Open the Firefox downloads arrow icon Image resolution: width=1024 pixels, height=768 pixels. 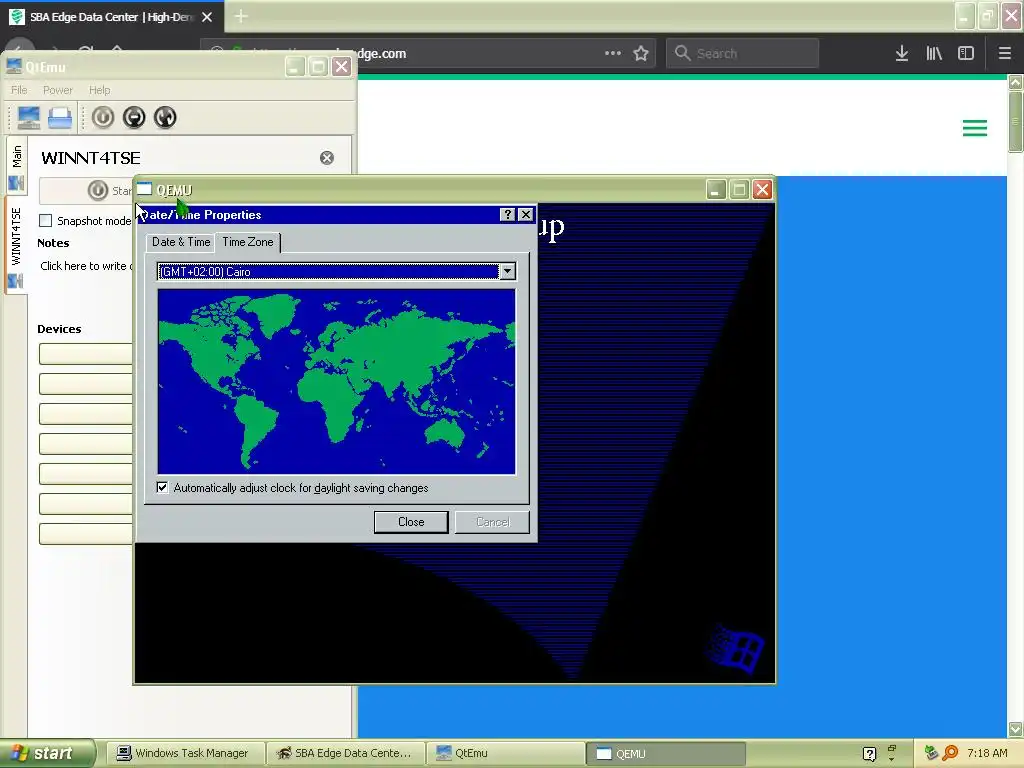click(x=902, y=54)
